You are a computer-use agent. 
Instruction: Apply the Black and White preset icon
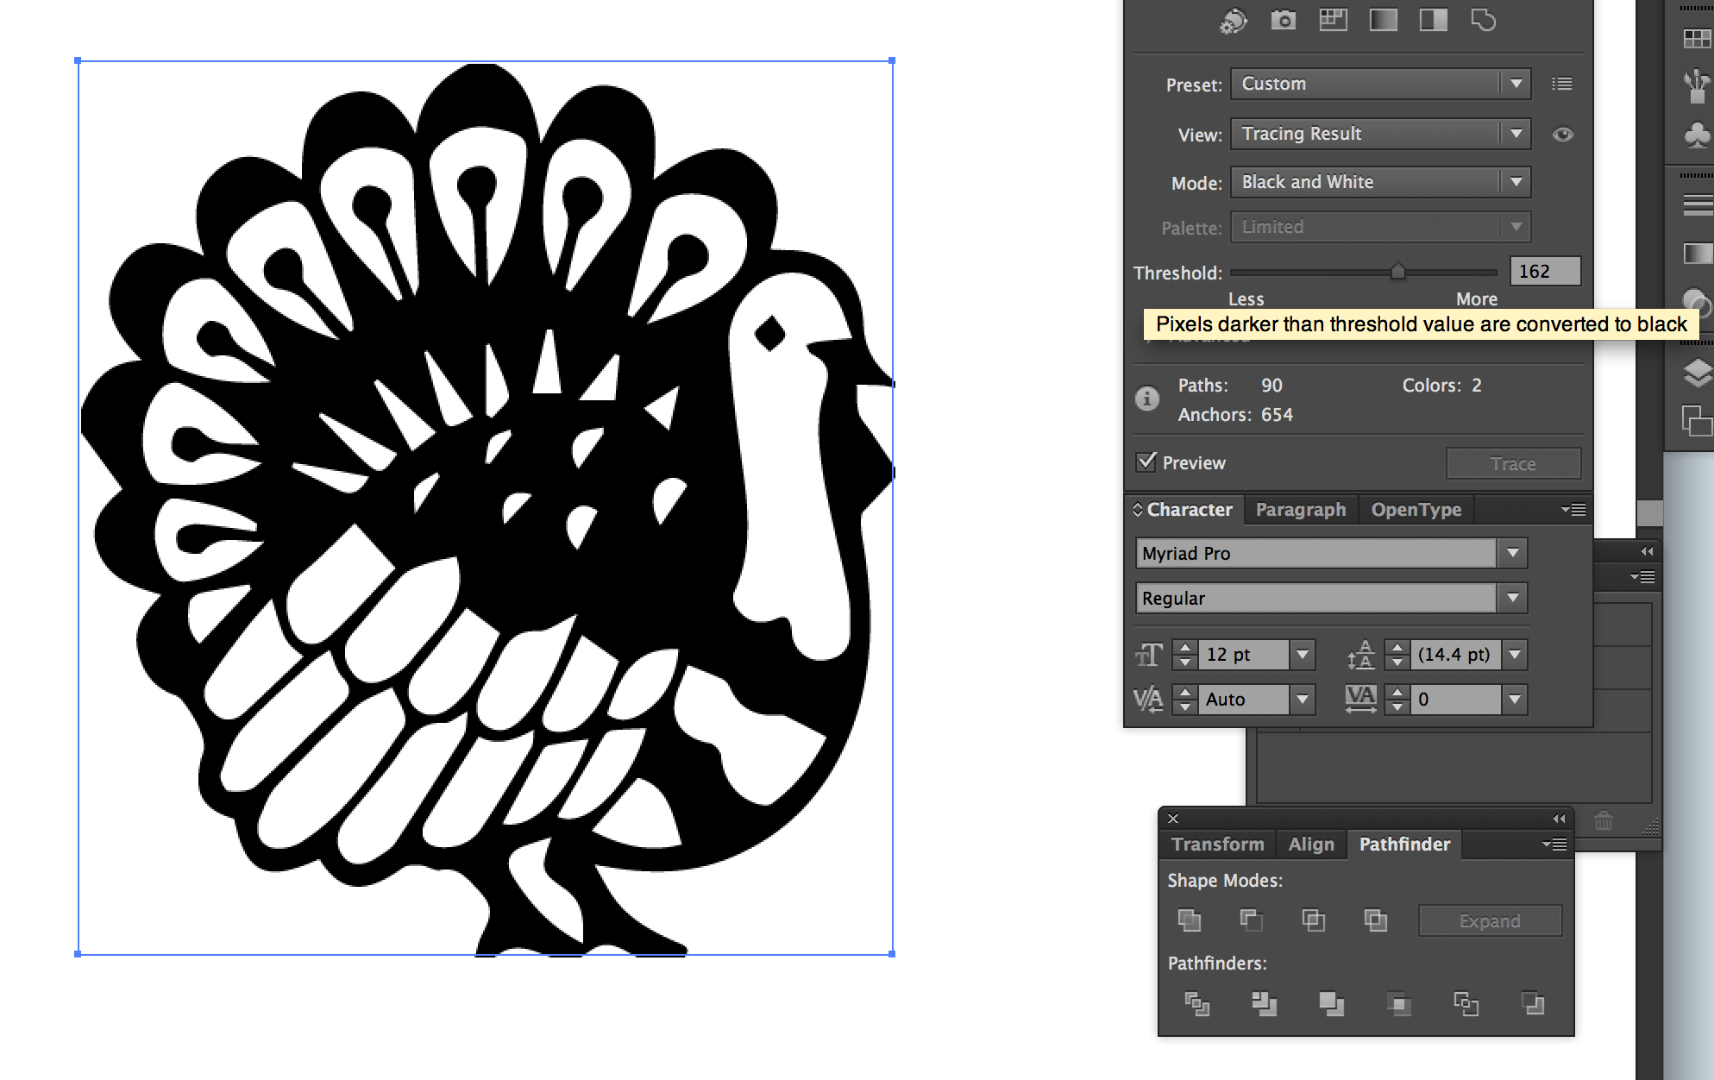click(1434, 20)
